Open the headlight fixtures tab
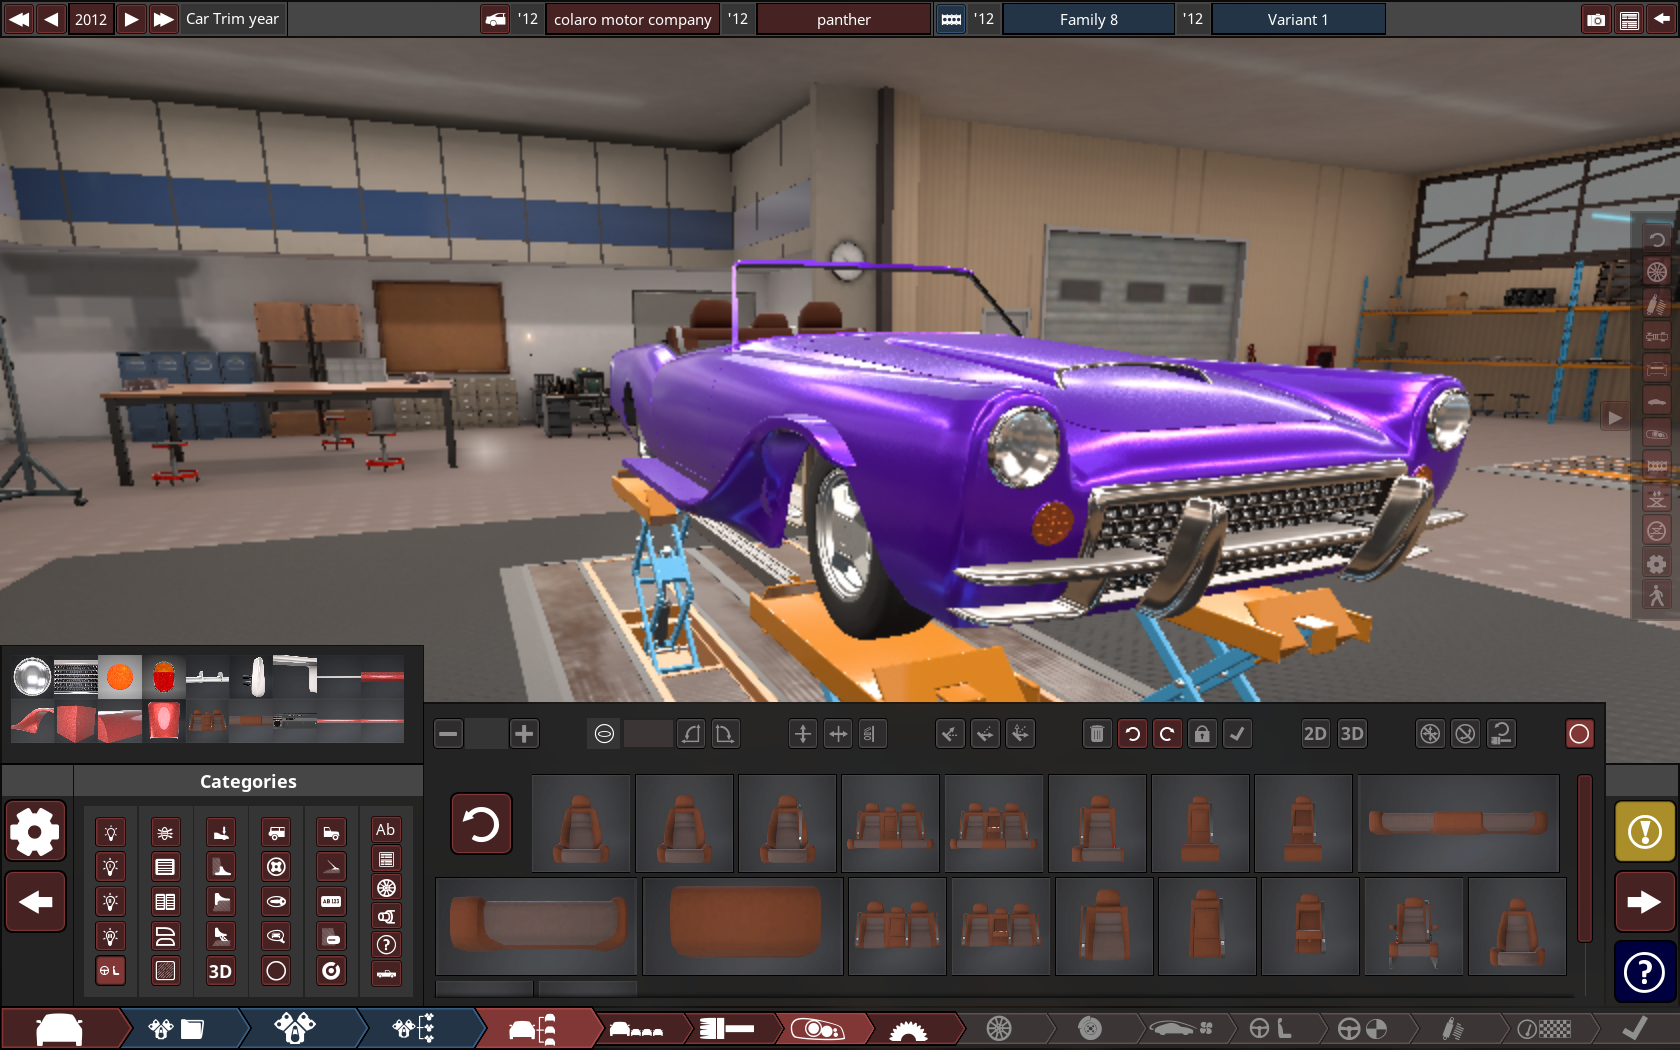Viewport: 1680px width, 1050px height. click(818, 1028)
